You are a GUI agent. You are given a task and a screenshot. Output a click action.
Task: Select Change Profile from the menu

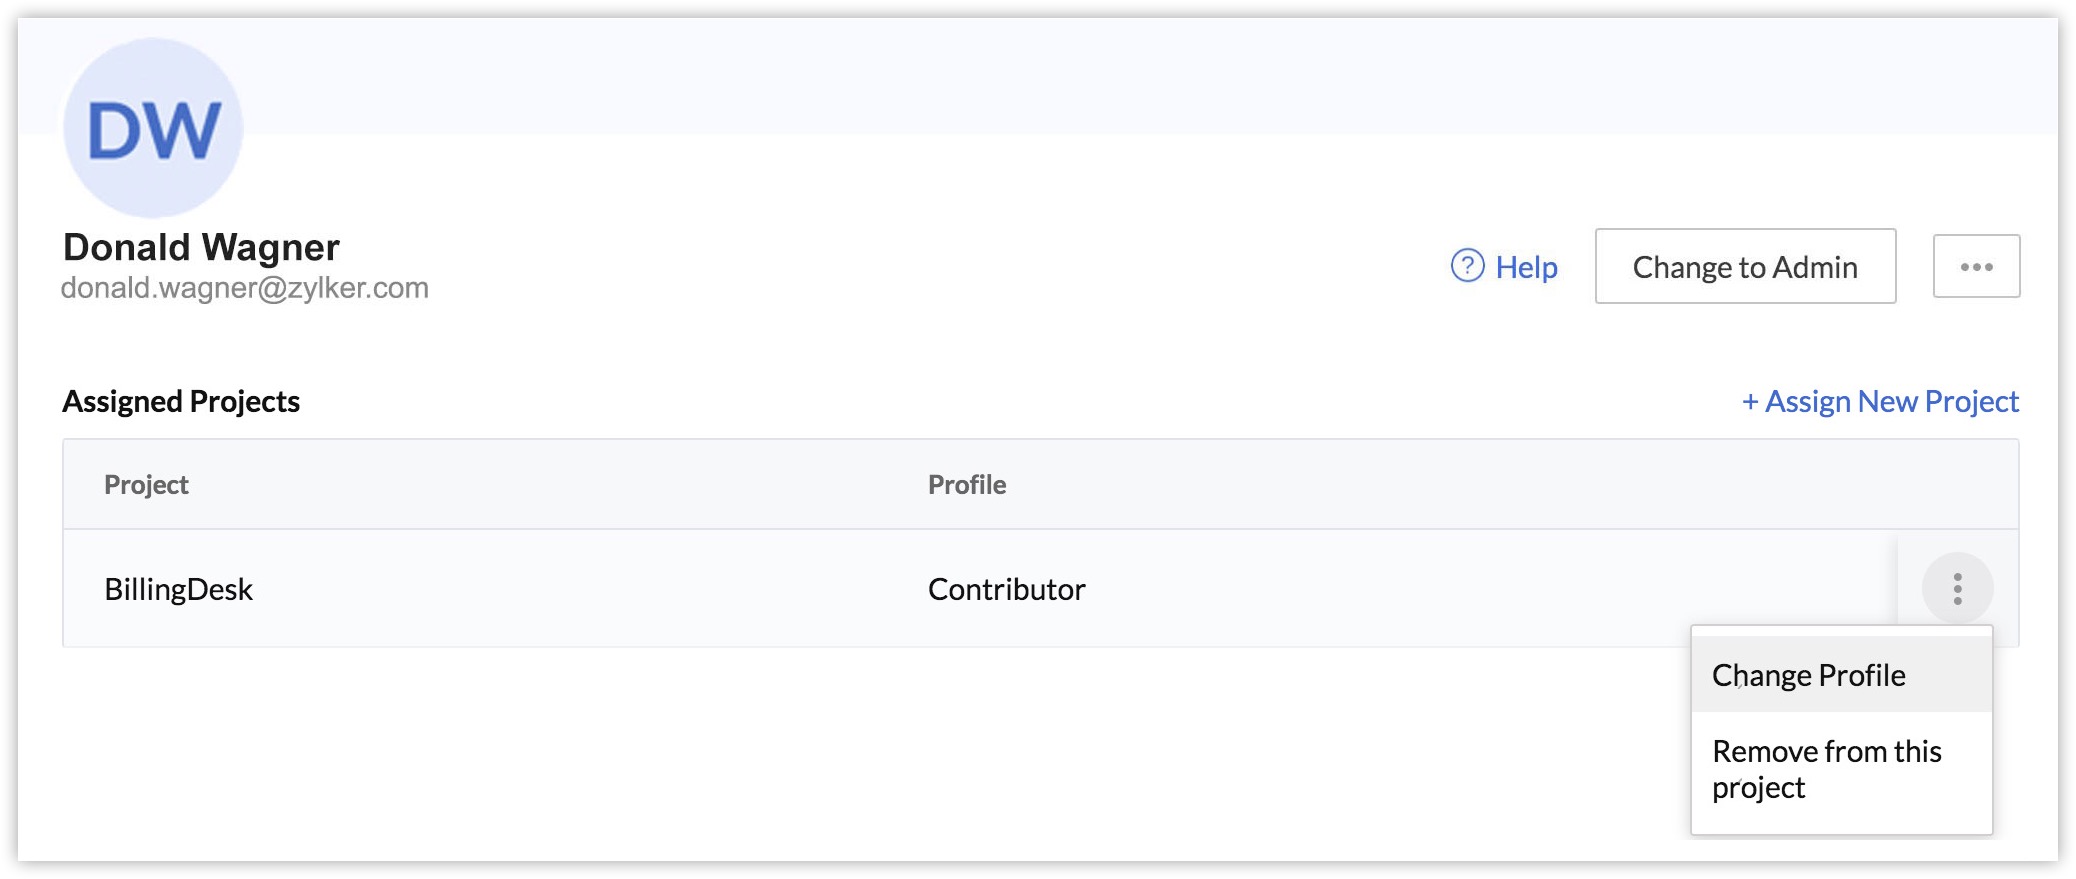(1808, 676)
